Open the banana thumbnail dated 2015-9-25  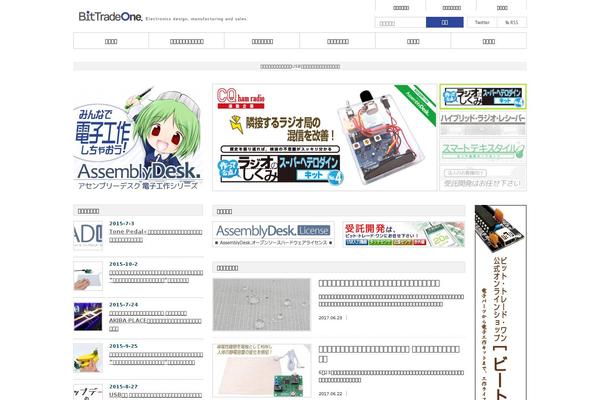88,358
